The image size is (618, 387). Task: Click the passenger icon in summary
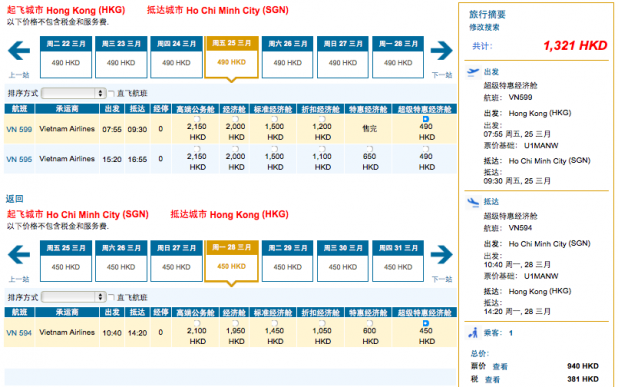coord(473,333)
